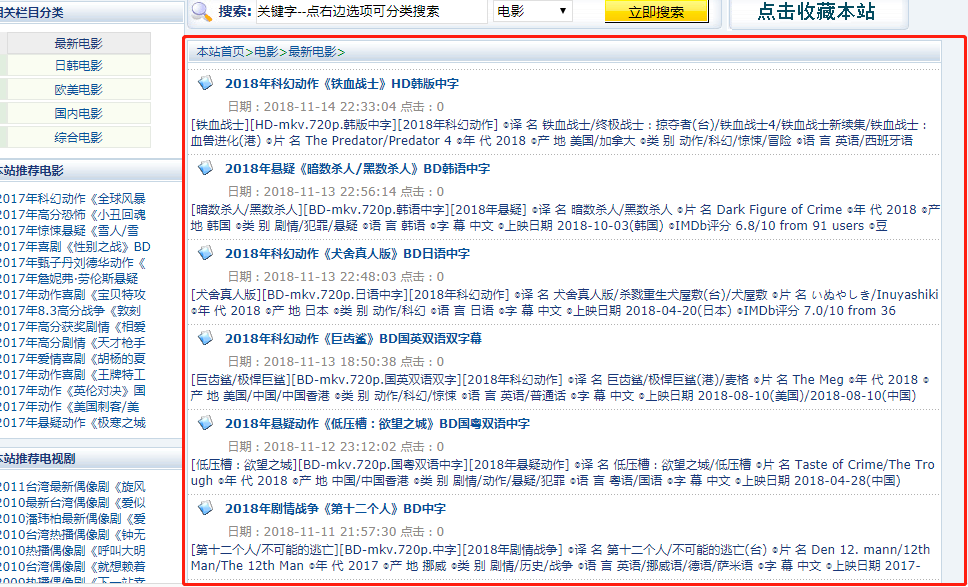Screen dimensions: 968x587
Task: Click 最新电影 breadcrumb link
Action: 312,52
